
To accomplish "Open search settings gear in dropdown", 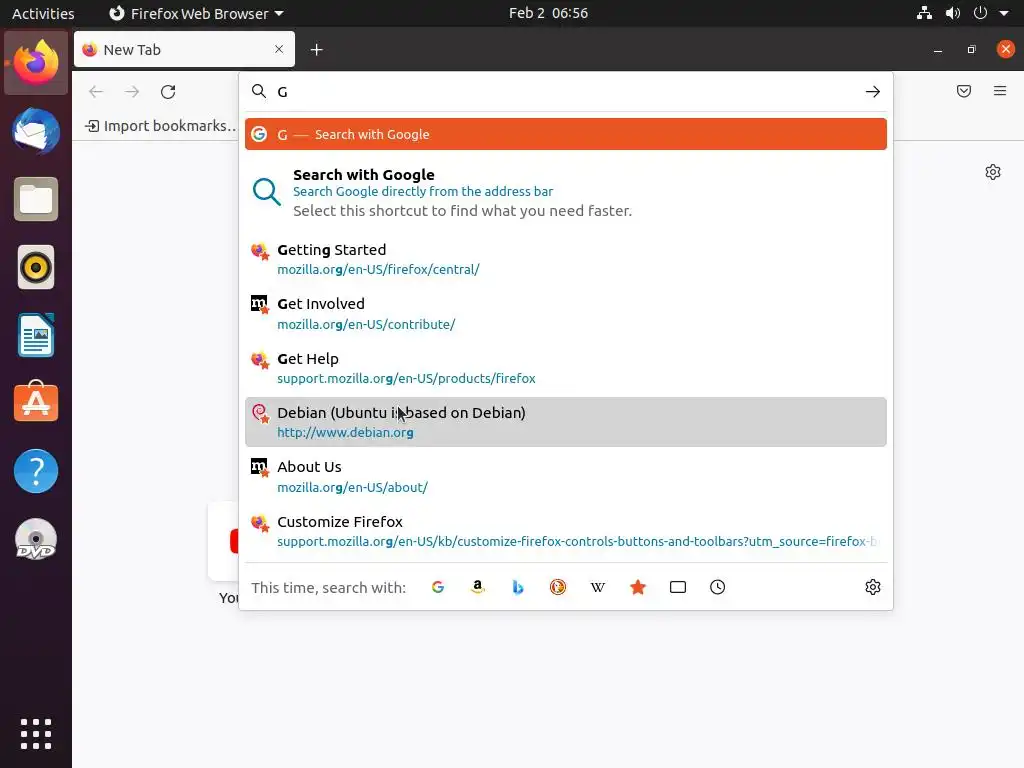I will click(872, 587).
